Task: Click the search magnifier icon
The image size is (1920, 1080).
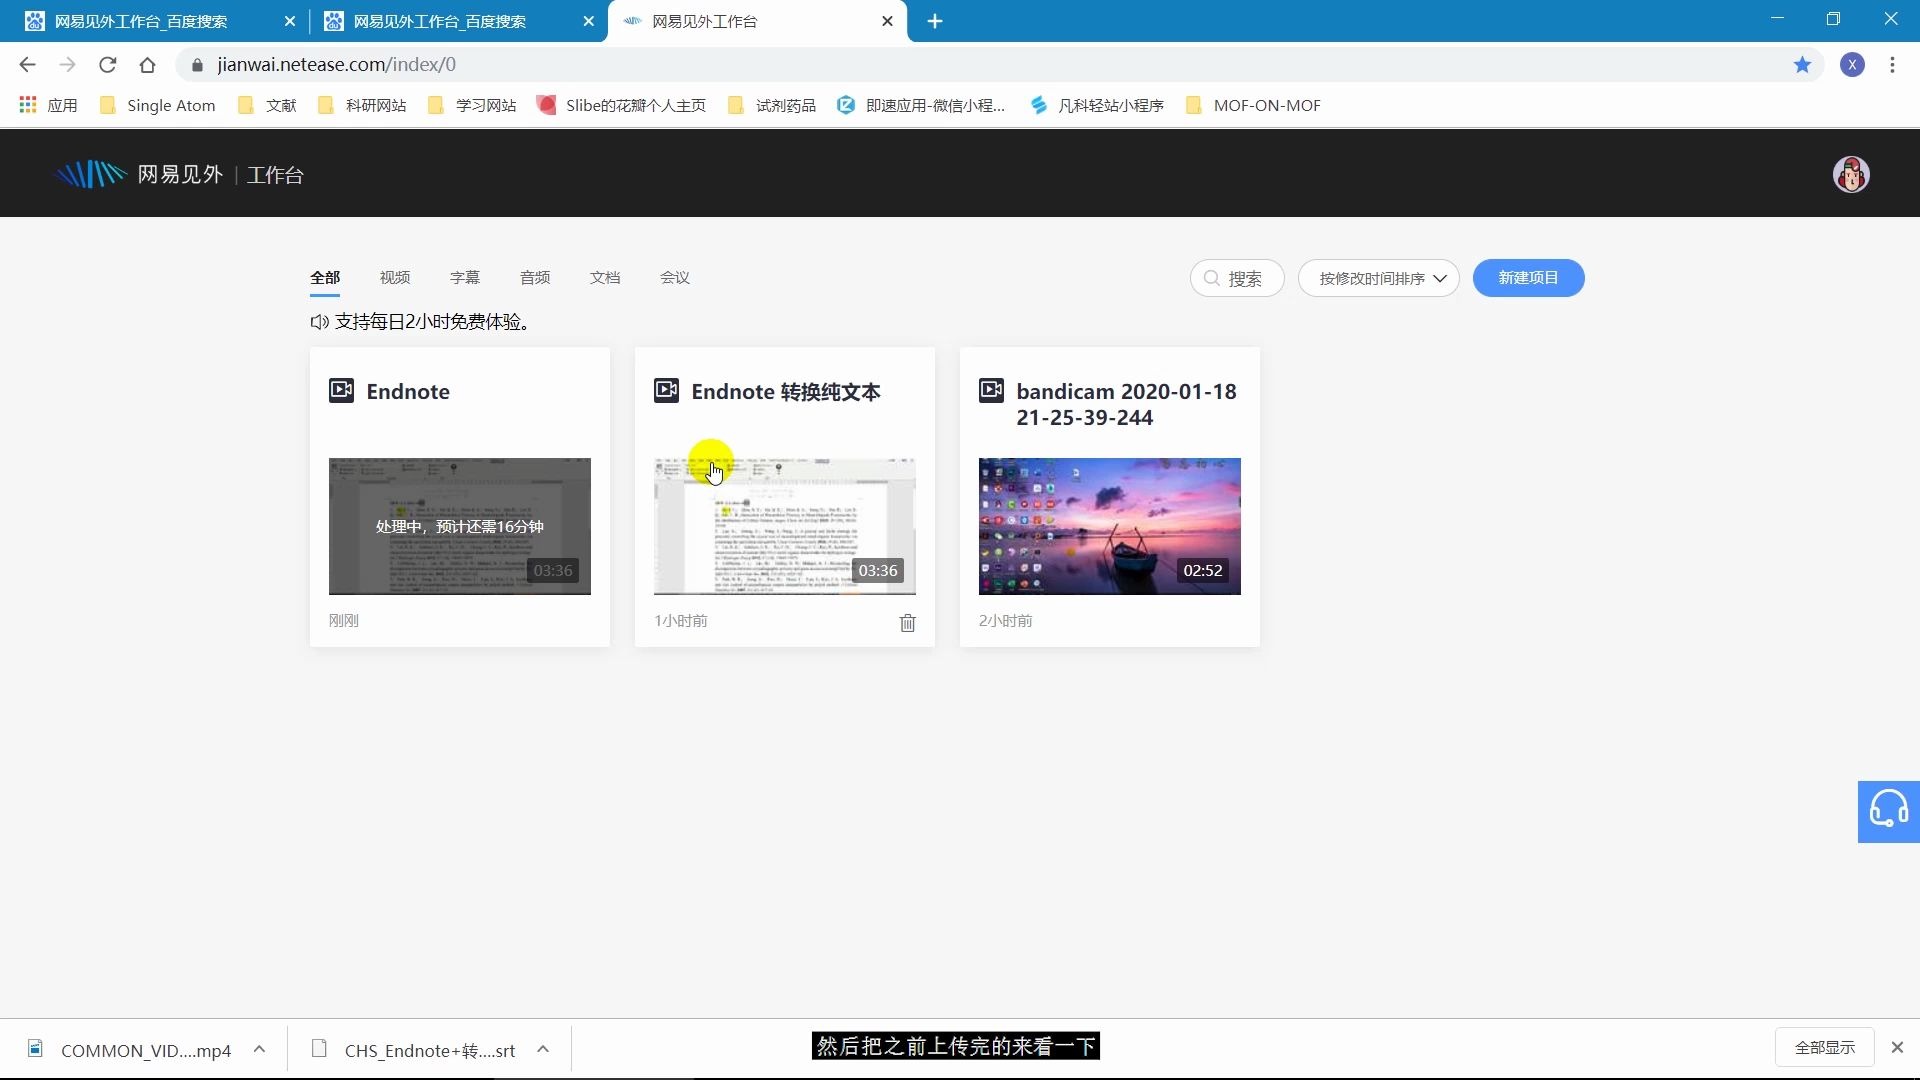Action: point(1212,278)
